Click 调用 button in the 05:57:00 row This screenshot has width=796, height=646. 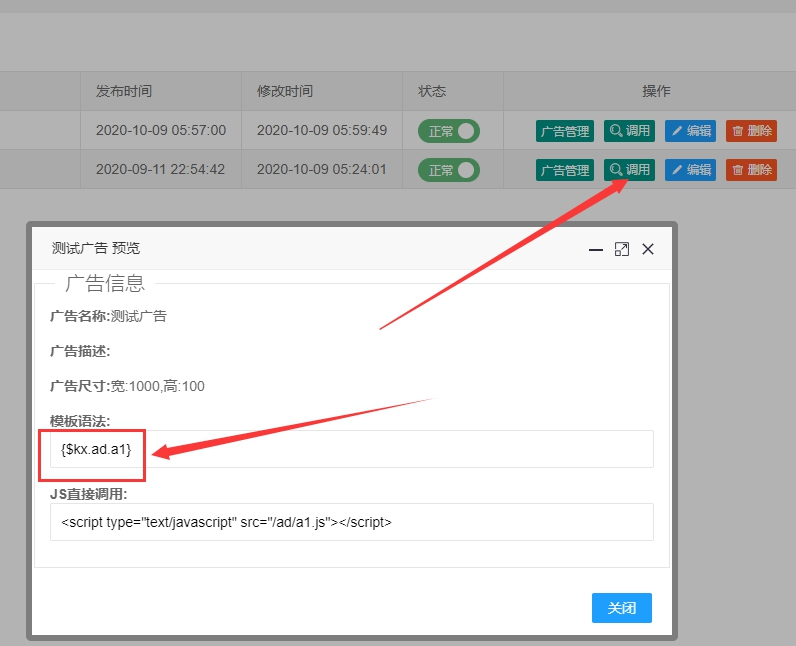click(x=629, y=131)
